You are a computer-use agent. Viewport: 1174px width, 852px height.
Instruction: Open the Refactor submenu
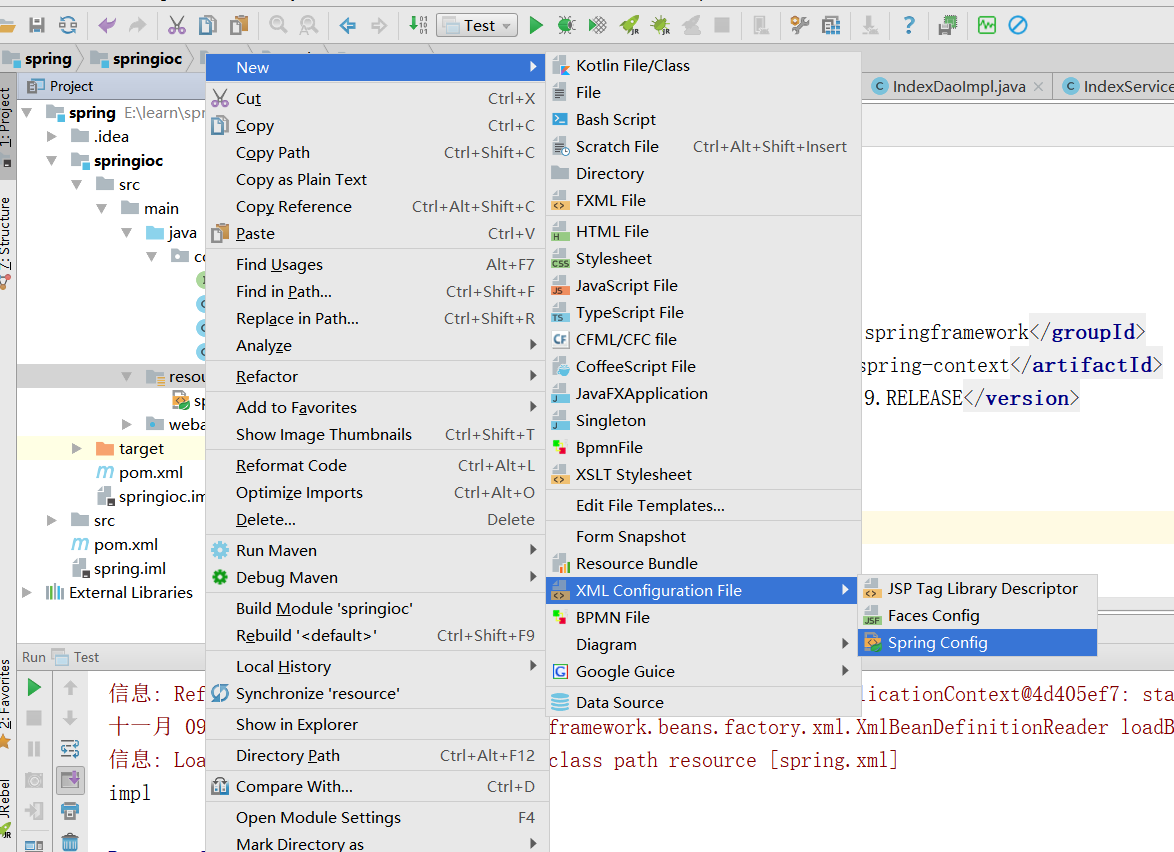pyautogui.click(x=376, y=377)
